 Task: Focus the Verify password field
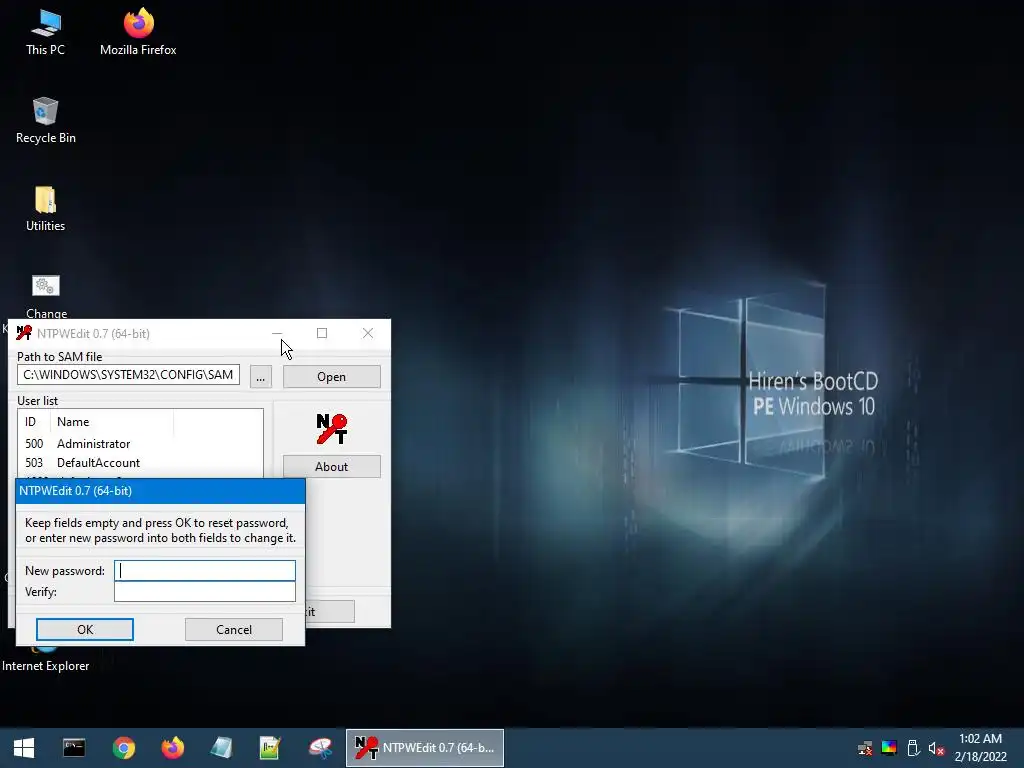click(x=205, y=592)
